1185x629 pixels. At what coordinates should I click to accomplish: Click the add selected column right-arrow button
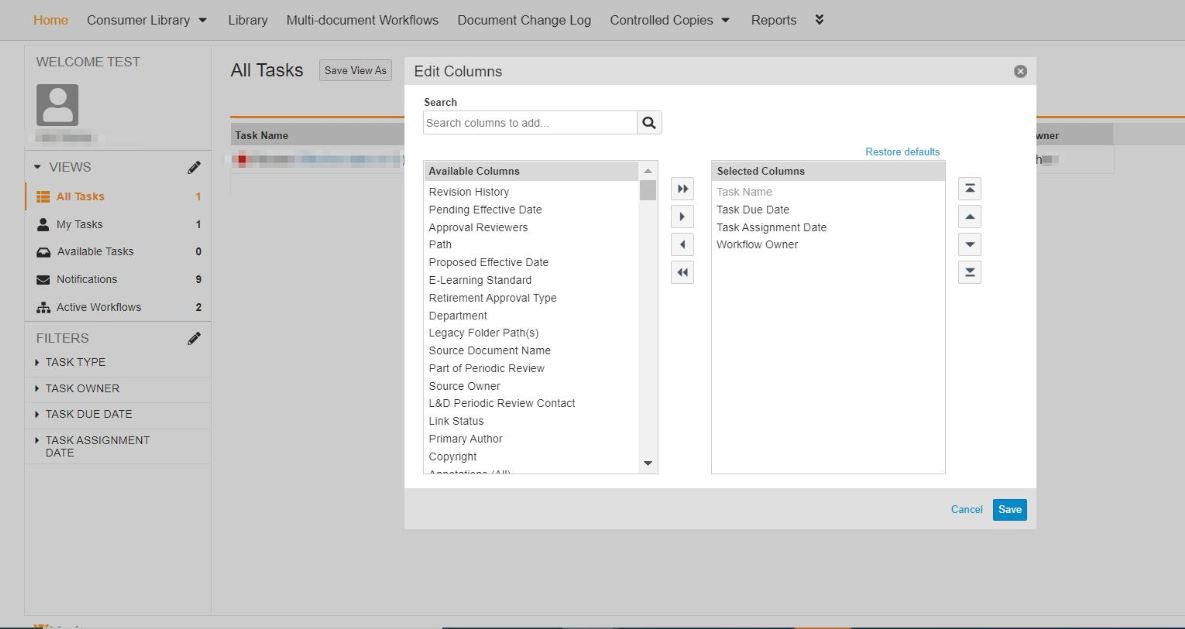point(682,217)
